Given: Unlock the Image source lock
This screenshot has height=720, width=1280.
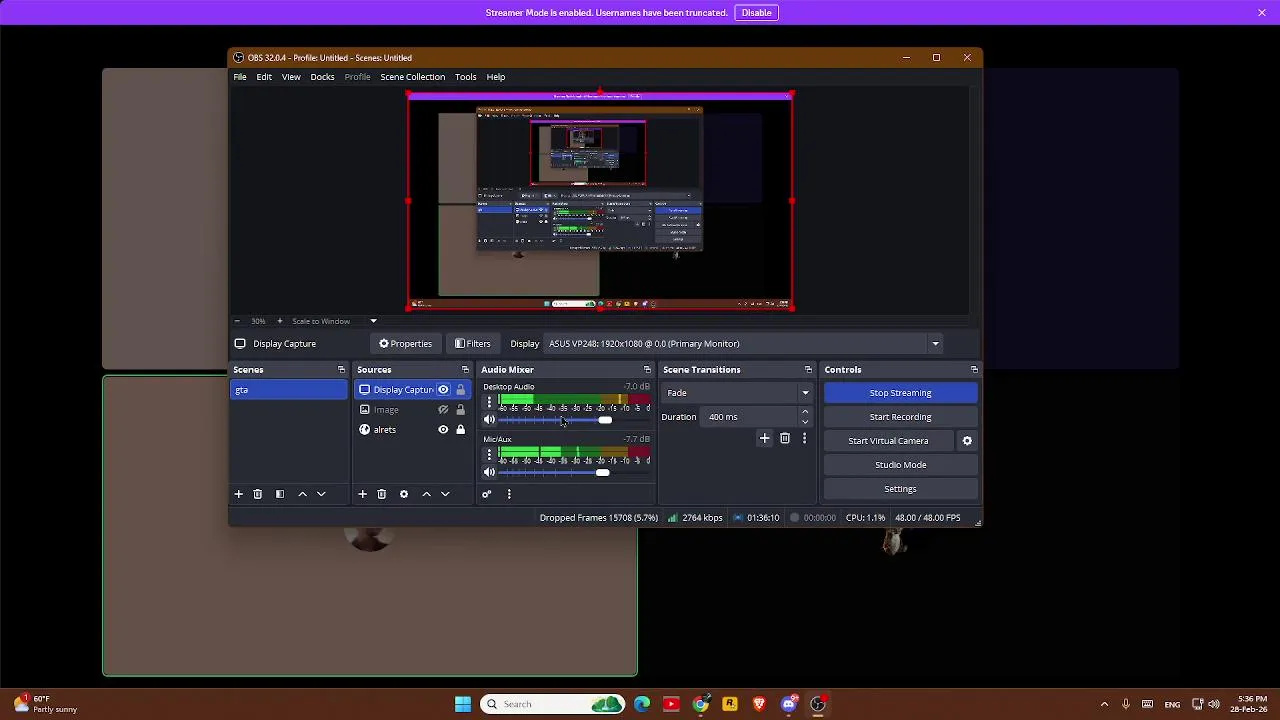Looking at the screenshot, I should [x=460, y=410].
